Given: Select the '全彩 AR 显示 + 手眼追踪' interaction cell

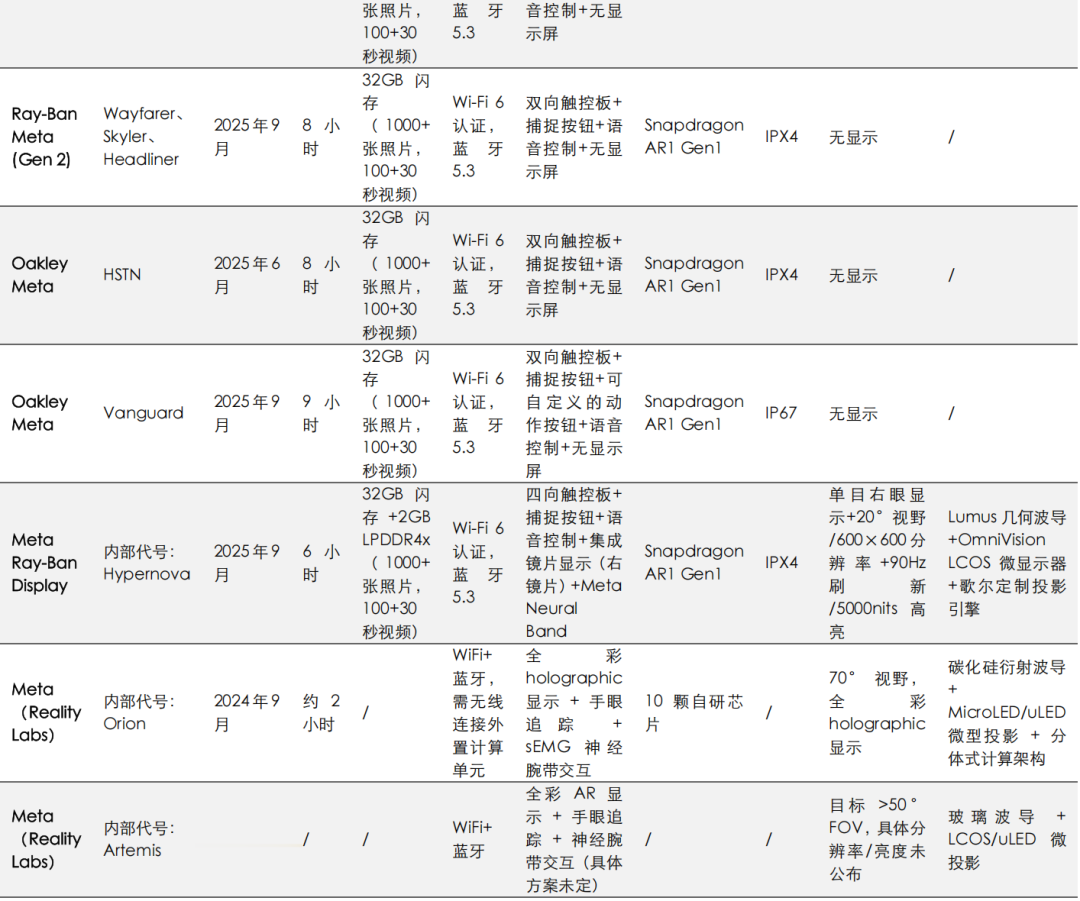Looking at the screenshot, I should pos(574,838).
